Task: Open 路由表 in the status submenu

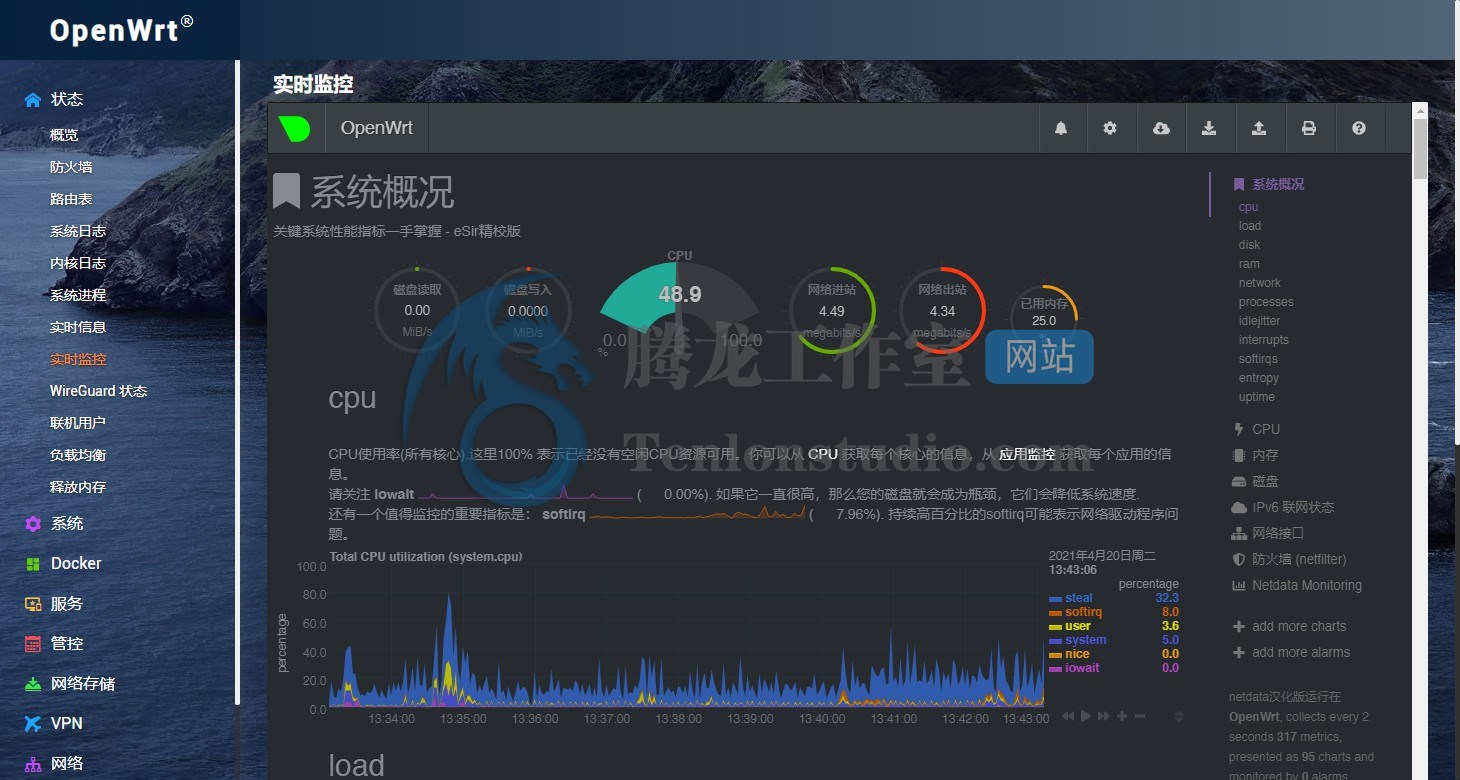Action: (71, 199)
